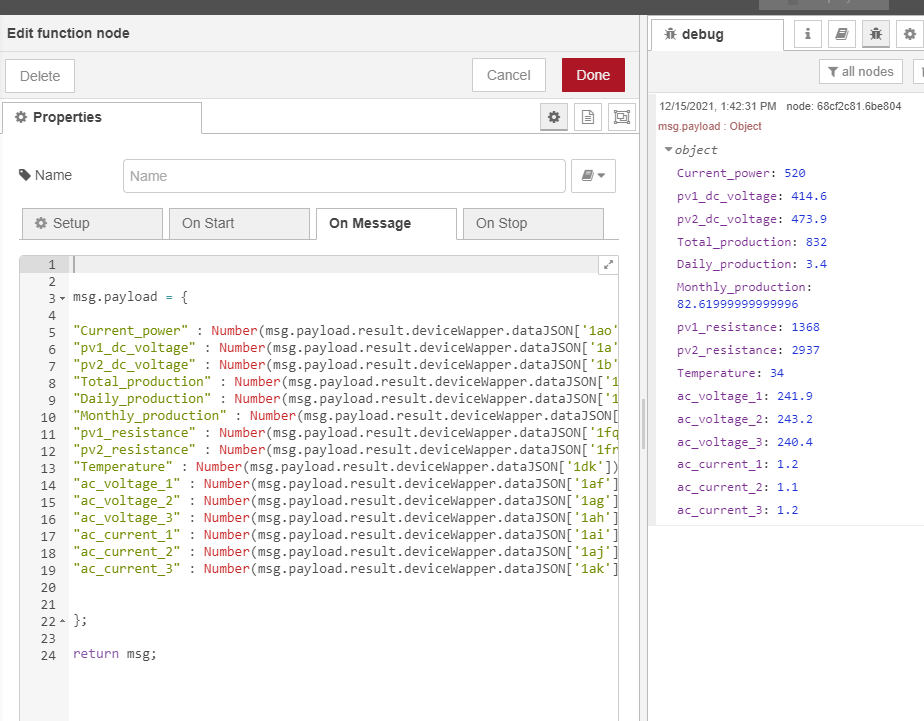Focus the node Name input field
Image resolution: width=924 pixels, height=721 pixels.
coord(344,176)
